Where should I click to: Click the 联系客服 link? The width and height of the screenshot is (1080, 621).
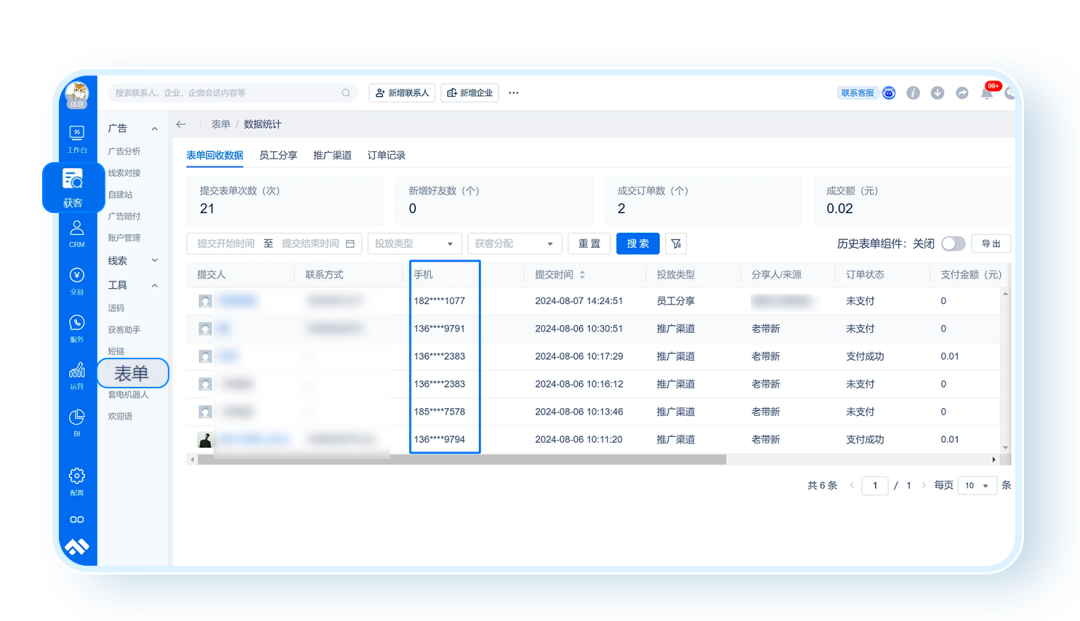[857, 93]
